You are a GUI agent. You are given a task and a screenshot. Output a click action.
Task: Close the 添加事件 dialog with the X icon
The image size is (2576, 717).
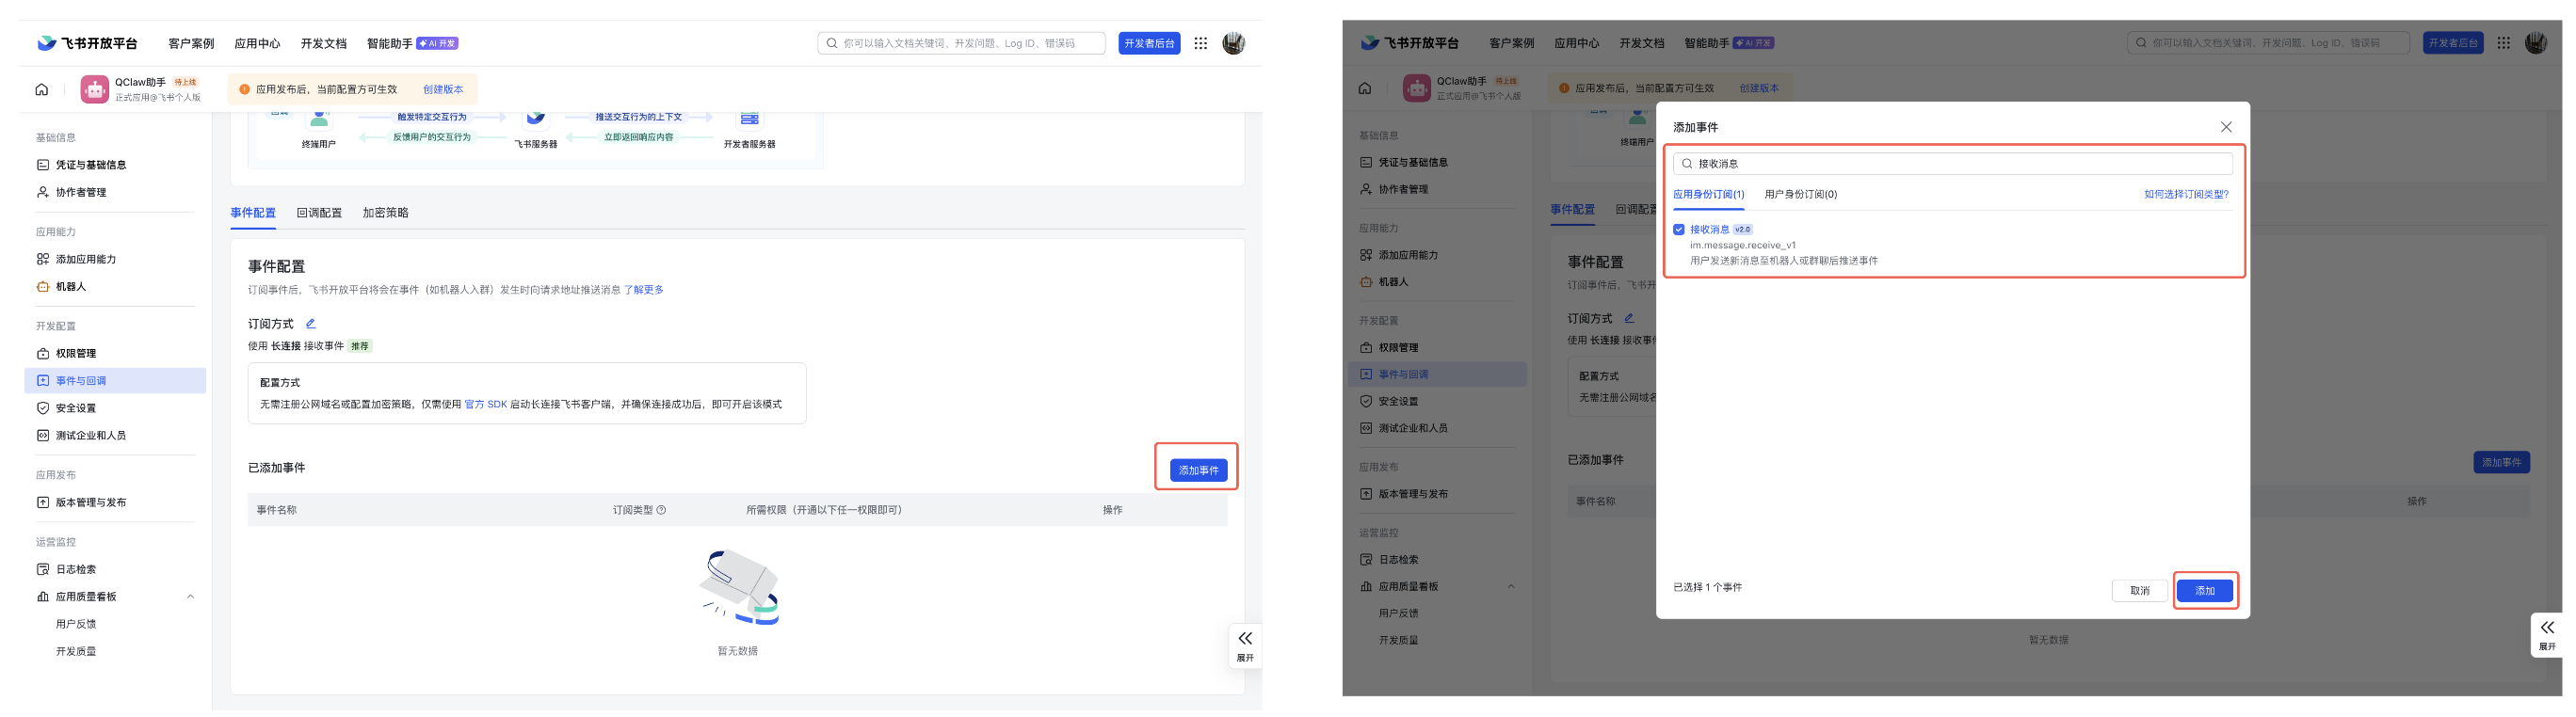pyautogui.click(x=2225, y=127)
